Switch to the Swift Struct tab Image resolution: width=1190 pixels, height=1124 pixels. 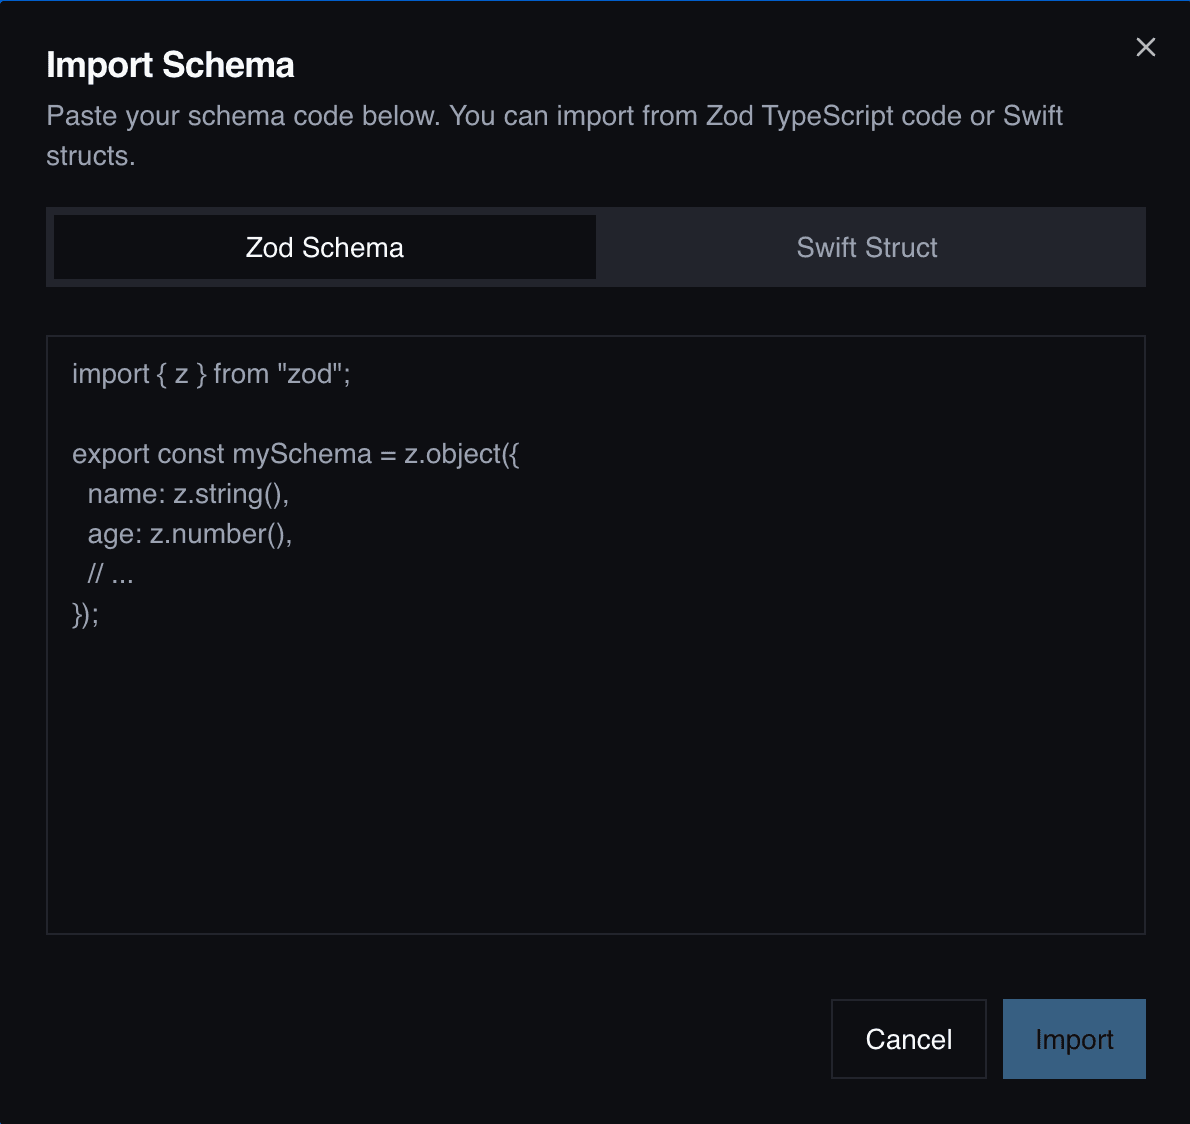[866, 247]
